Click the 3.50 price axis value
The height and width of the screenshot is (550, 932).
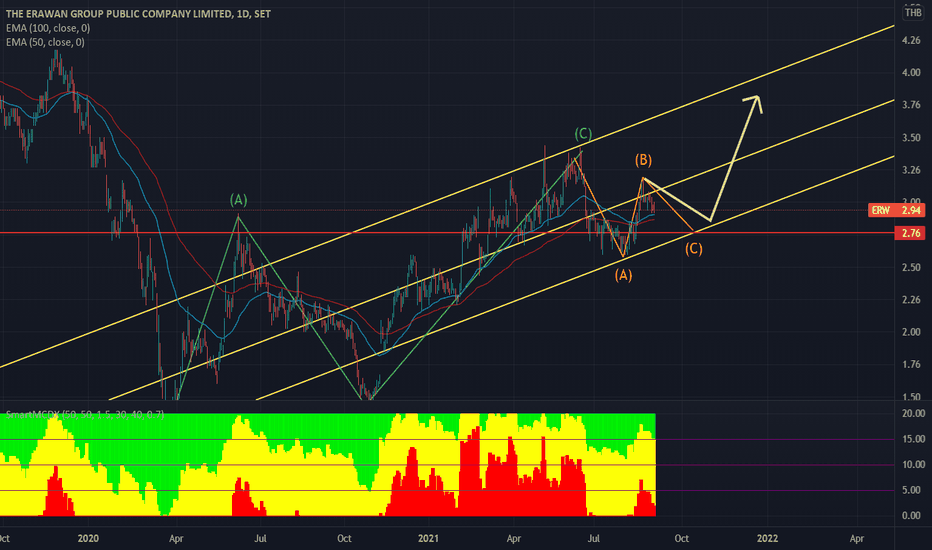click(x=911, y=137)
